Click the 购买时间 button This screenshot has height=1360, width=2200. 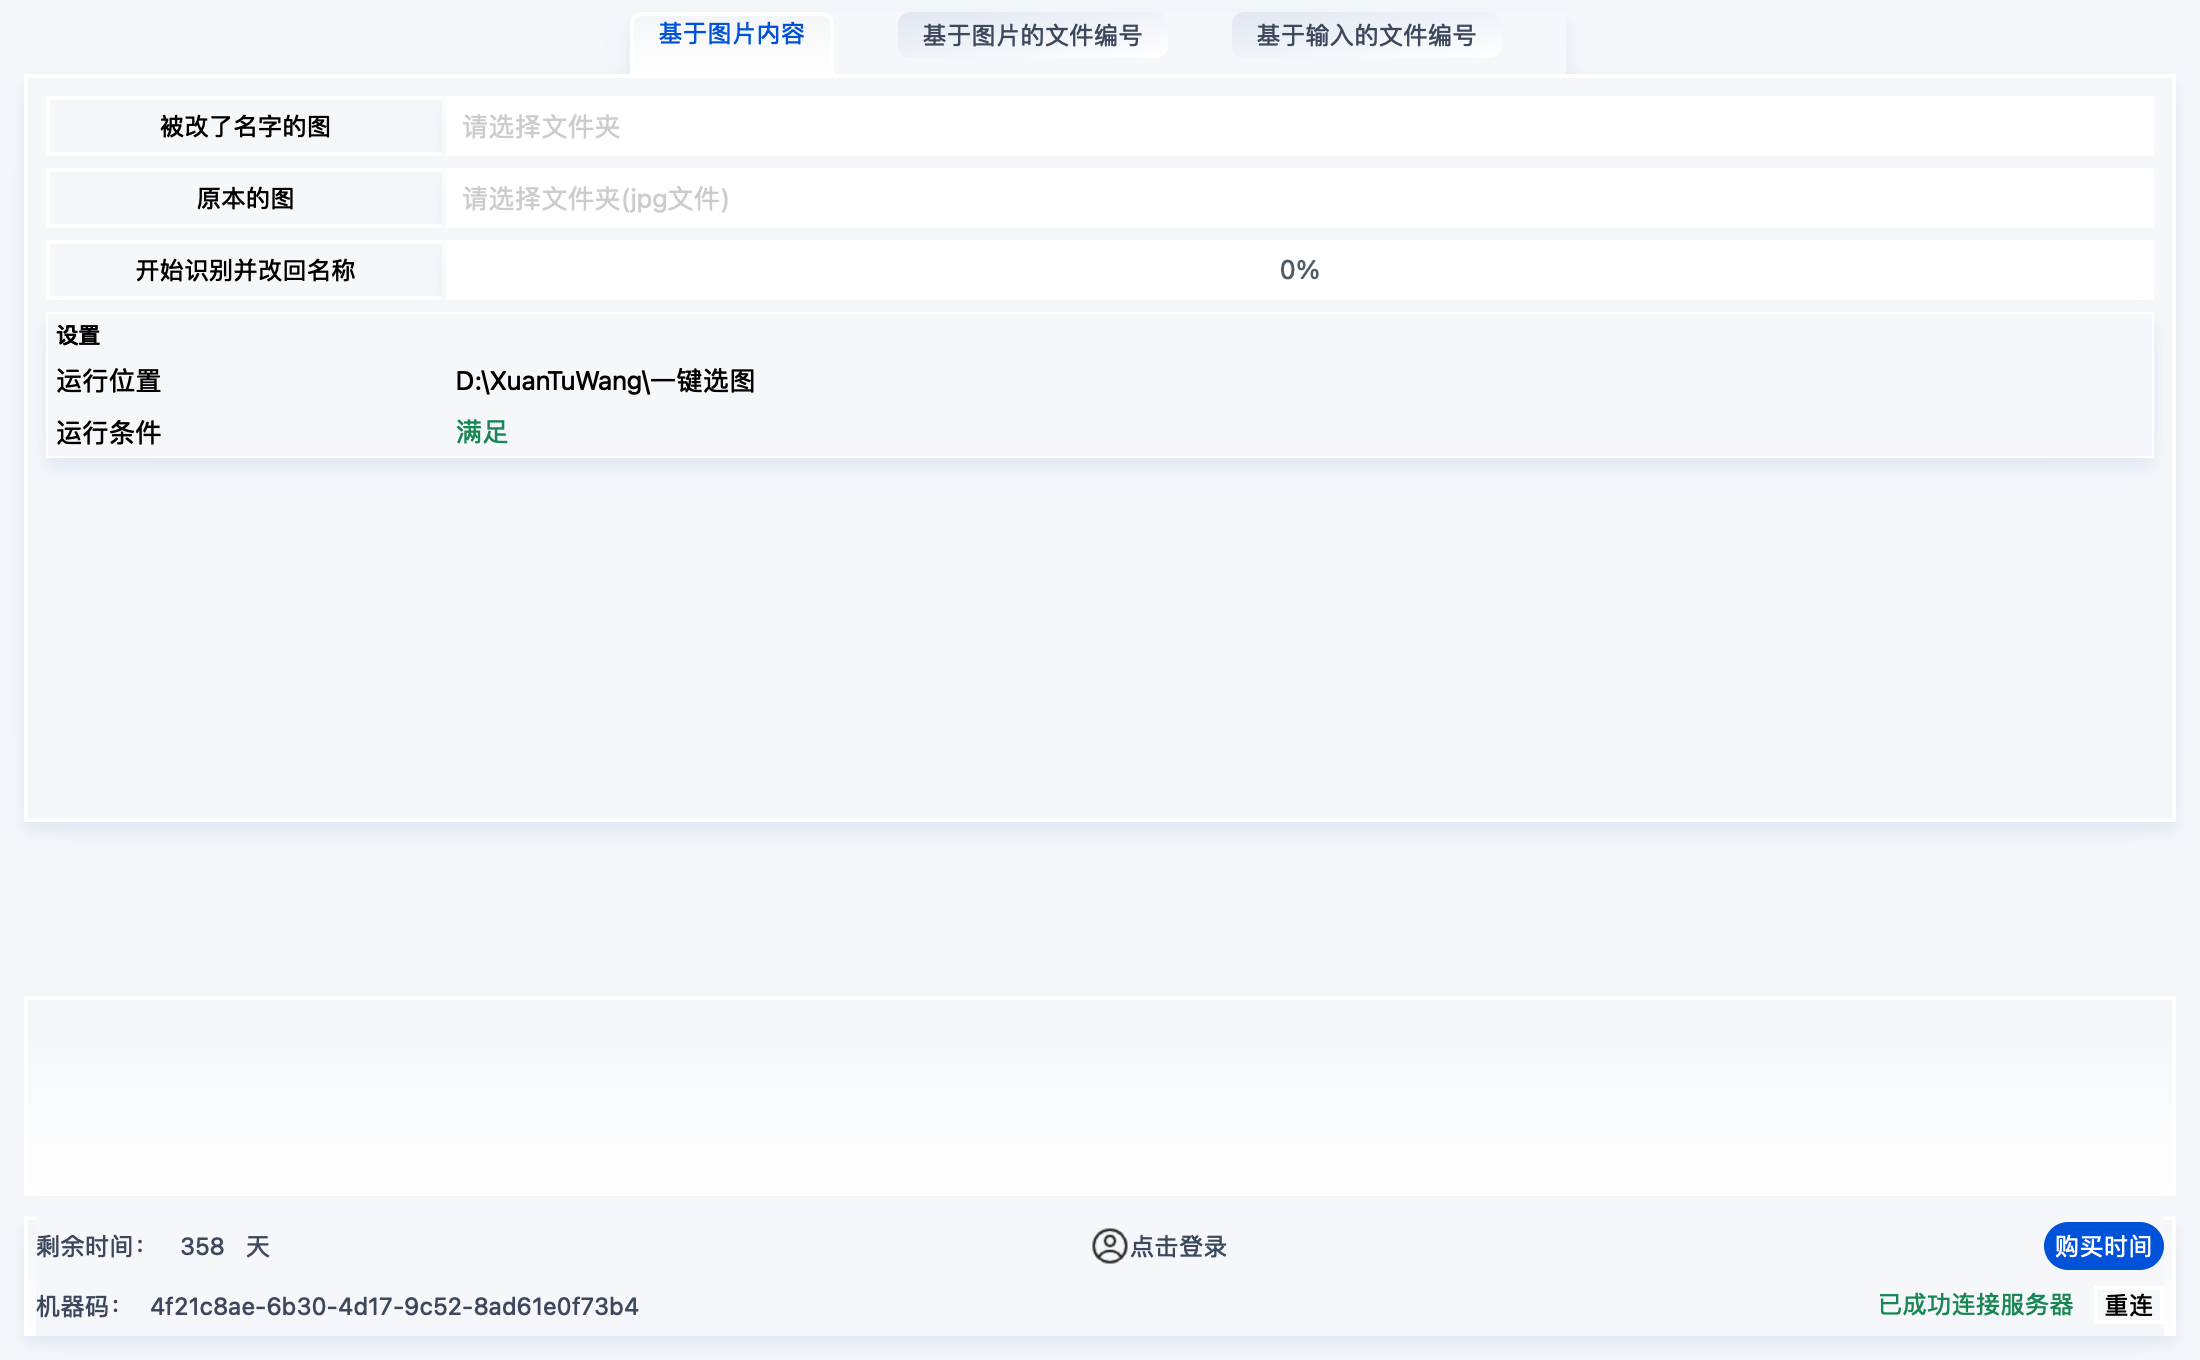2103,1246
